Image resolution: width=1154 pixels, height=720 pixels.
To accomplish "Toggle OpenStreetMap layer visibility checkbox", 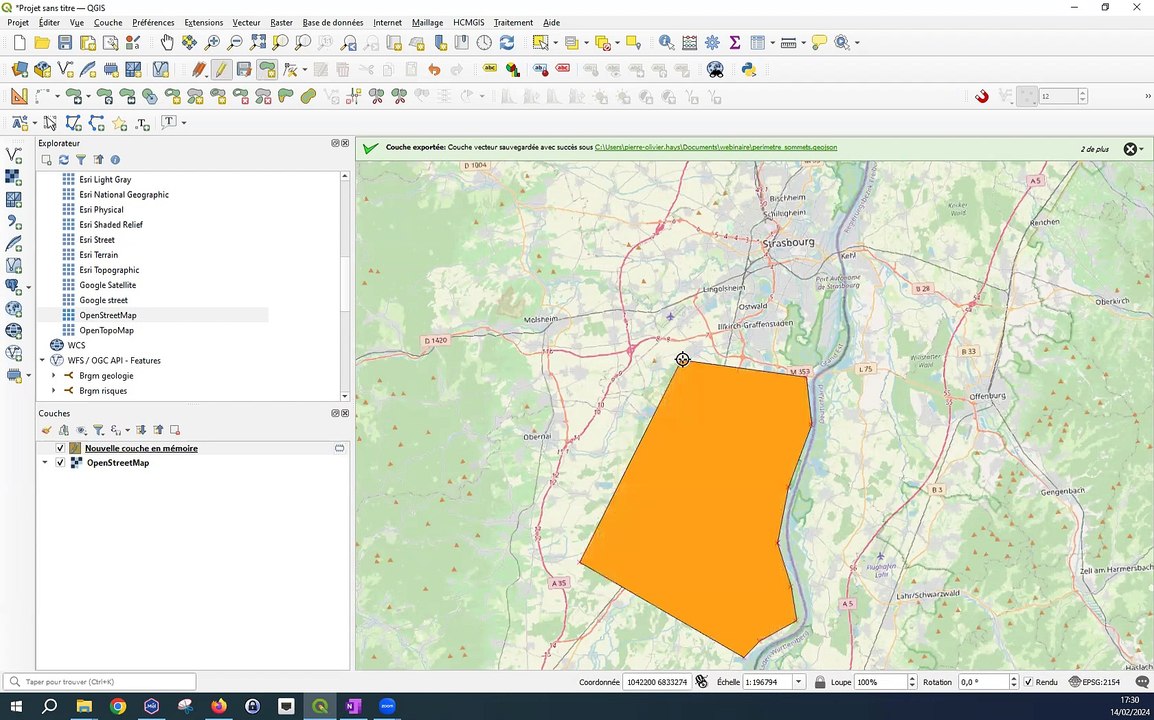I will (x=61, y=463).
